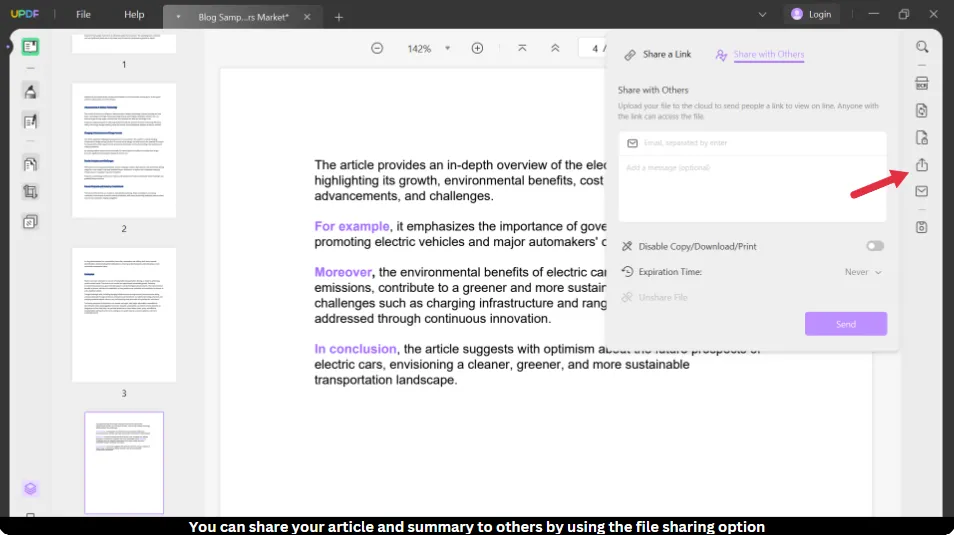The height and width of the screenshot is (535, 954).
Task: Open the File menu
Action: [x=83, y=14]
